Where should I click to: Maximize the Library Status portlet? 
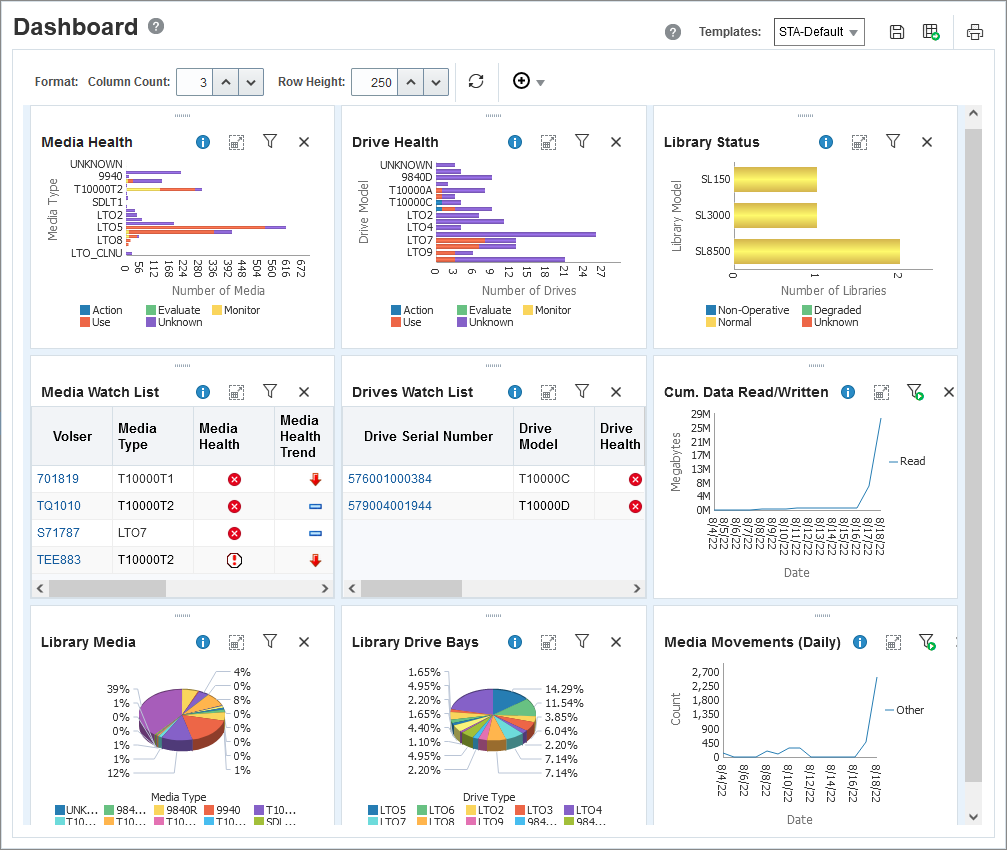click(x=859, y=142)
